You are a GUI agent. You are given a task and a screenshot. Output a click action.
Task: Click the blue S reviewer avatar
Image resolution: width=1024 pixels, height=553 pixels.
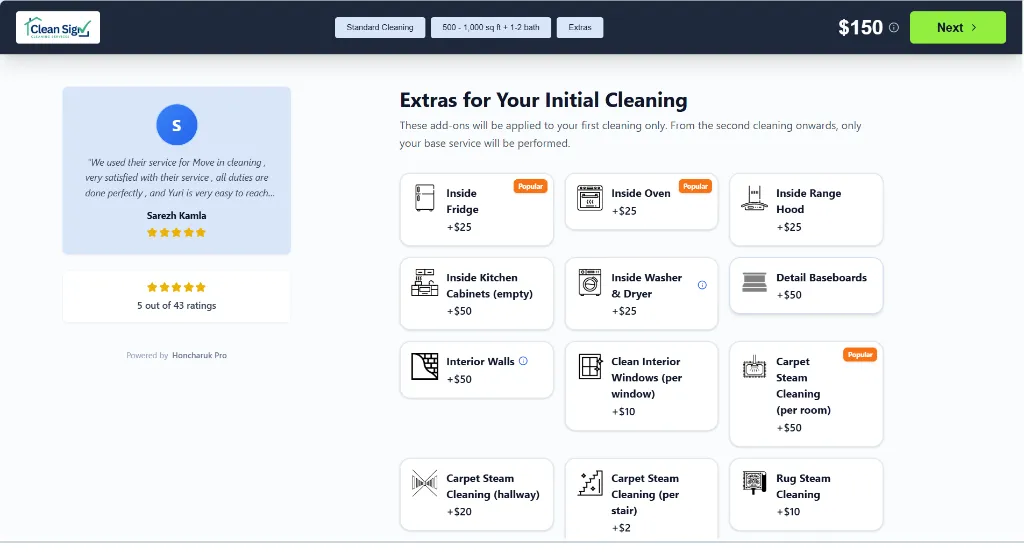(x=176, y=125)
